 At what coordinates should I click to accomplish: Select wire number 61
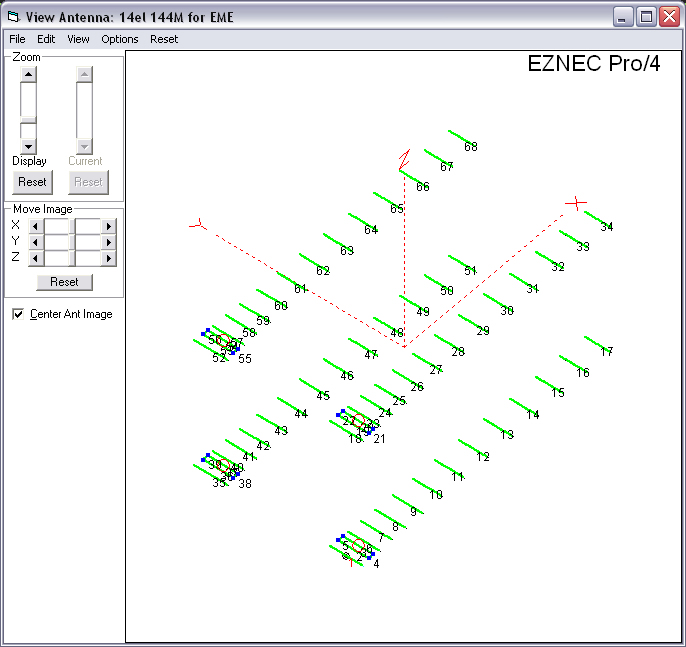point(301,289)
